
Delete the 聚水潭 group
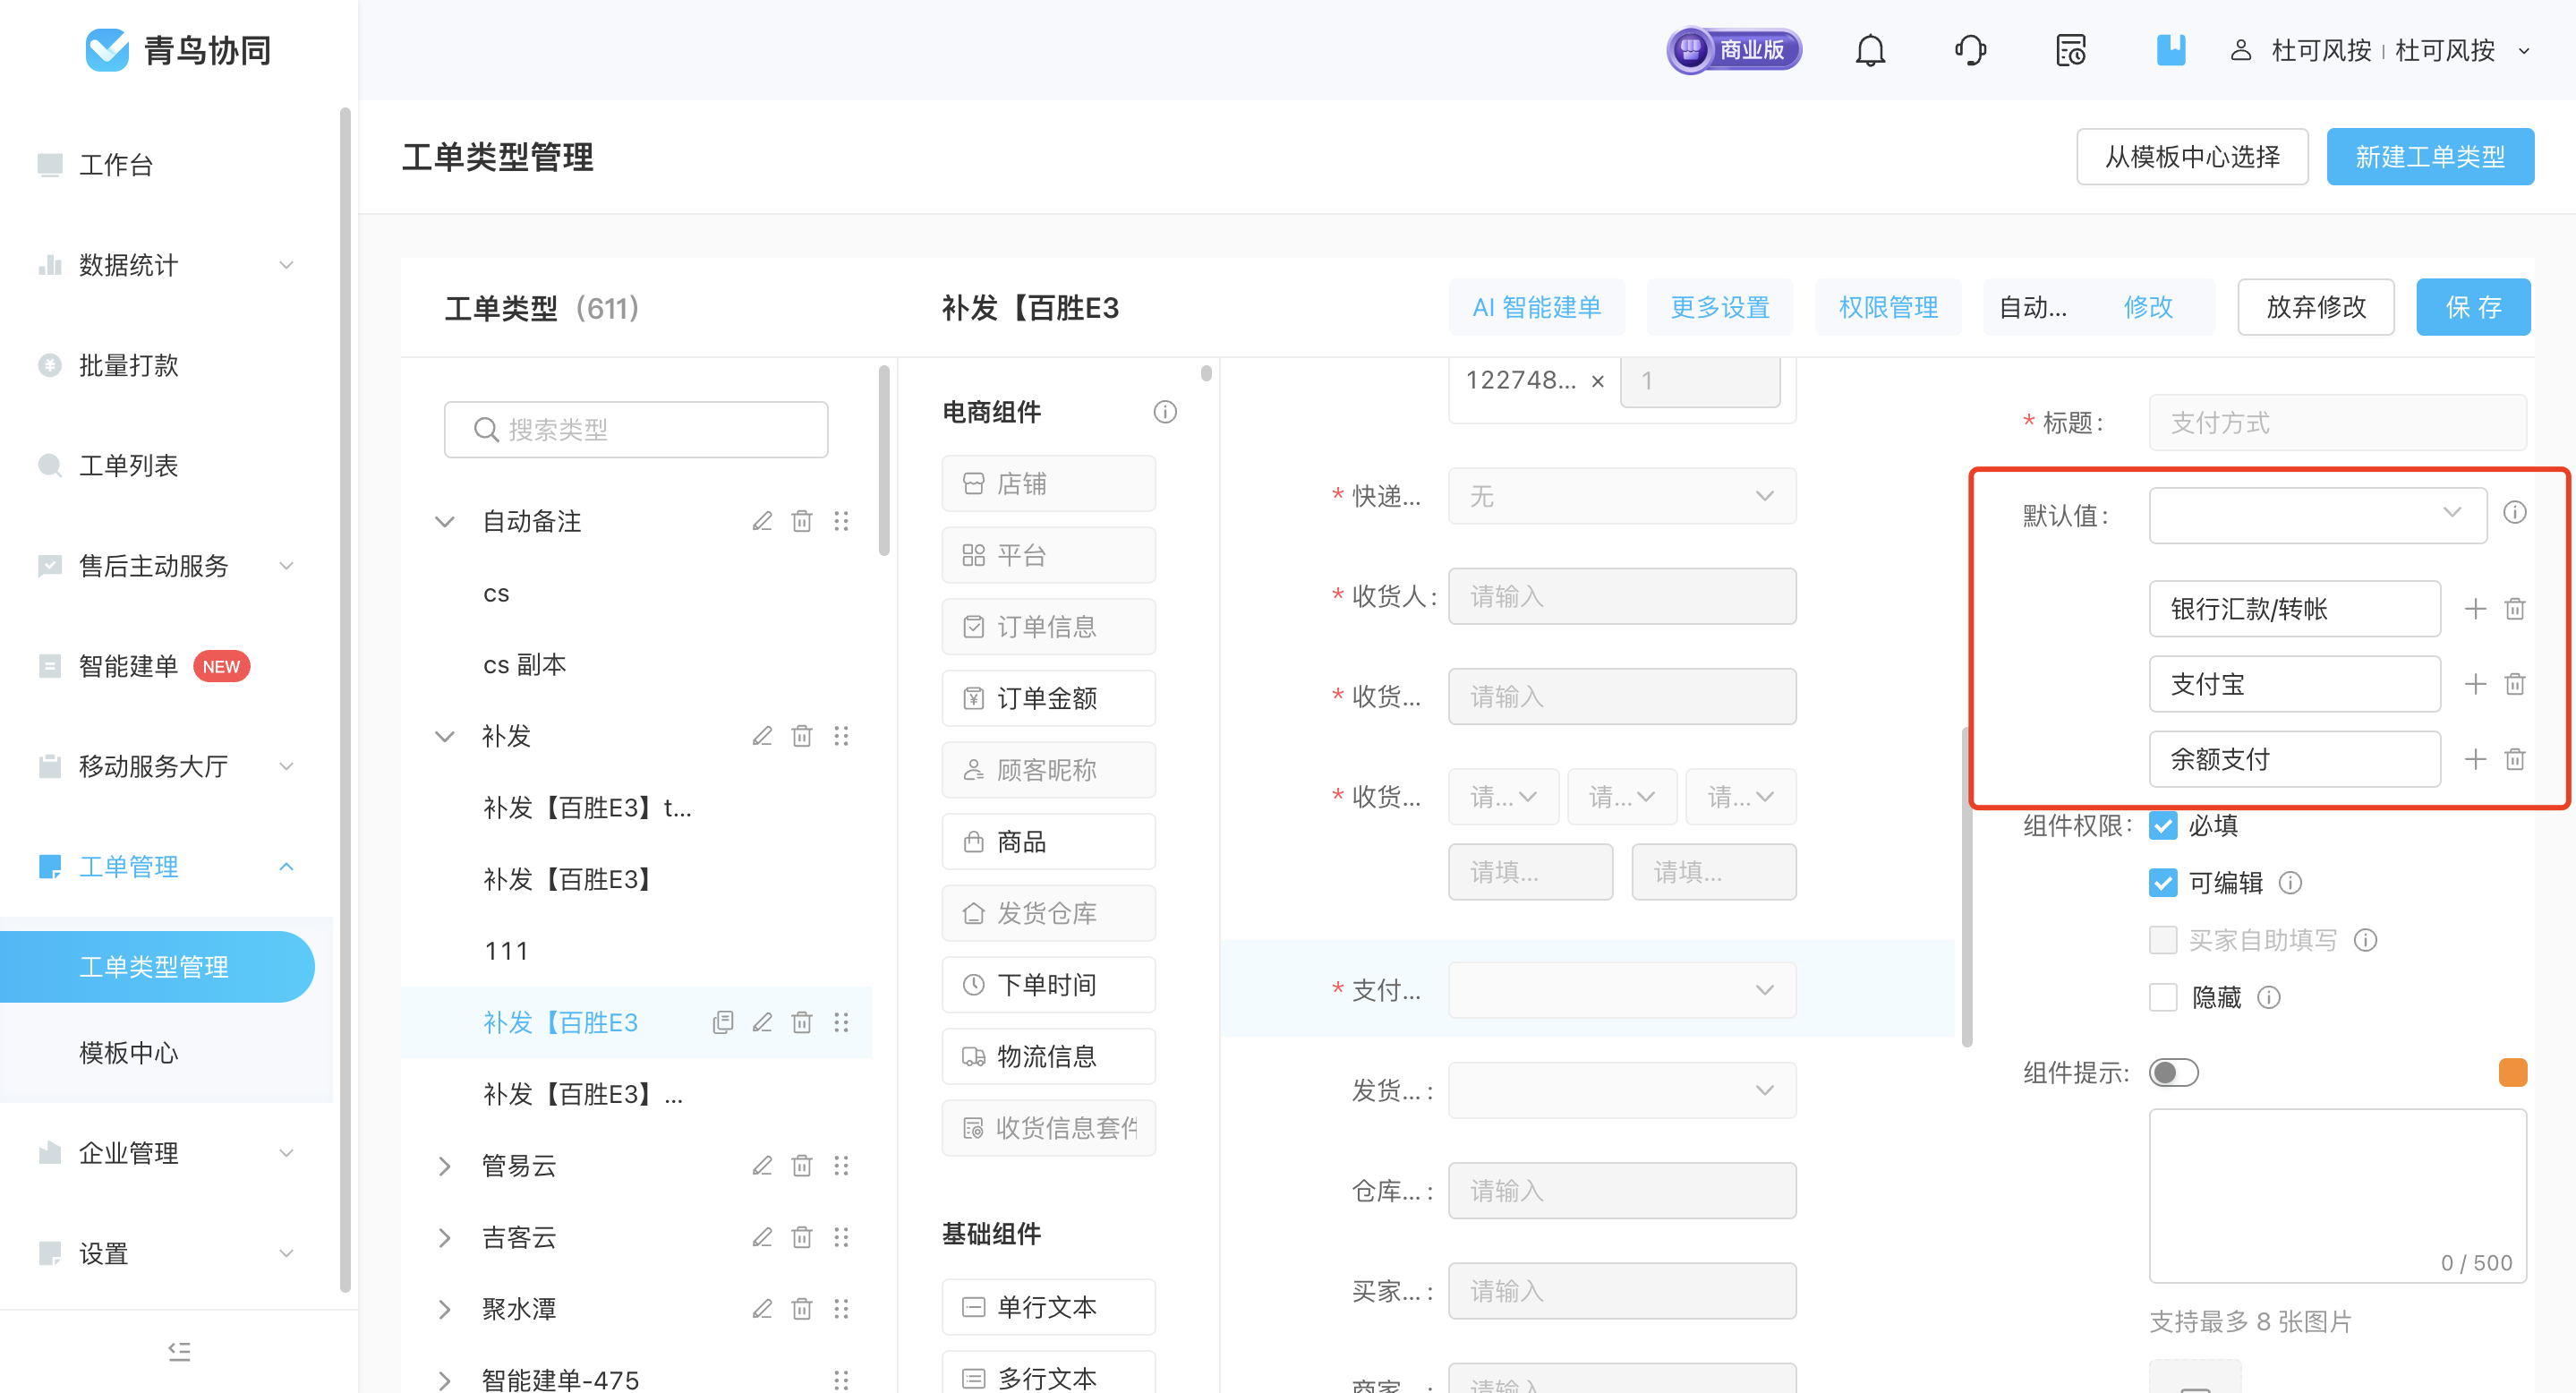point(802,1309)
